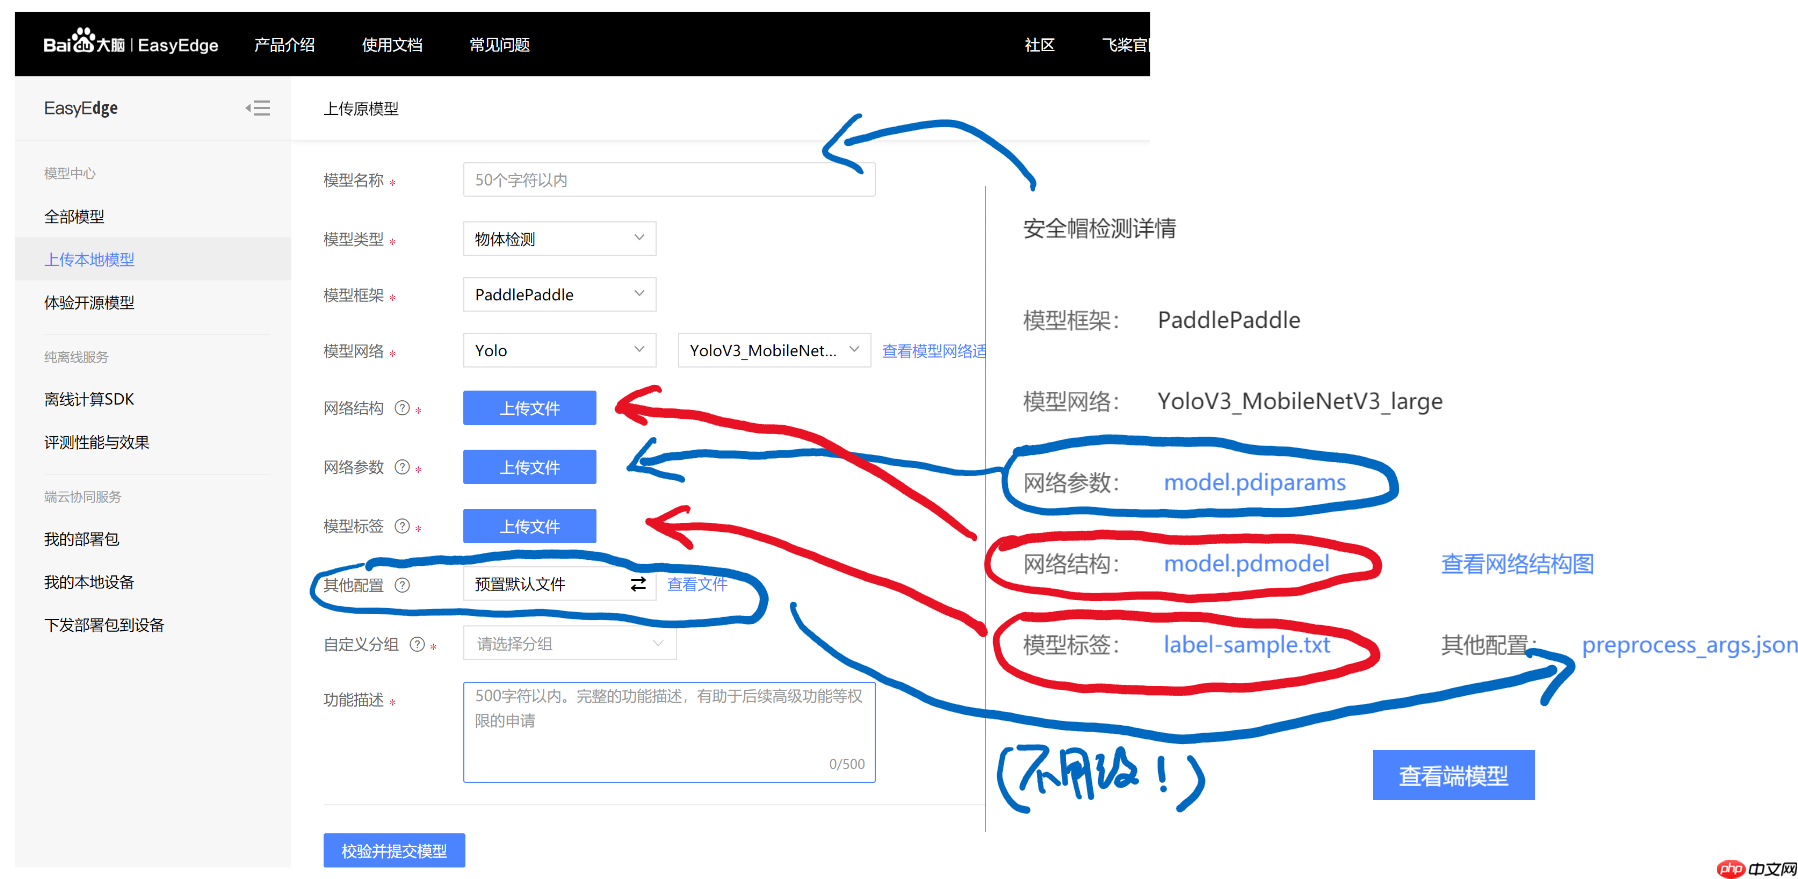Open 产品介绍 in the top navigation
This screenshot has width=1798, height=879.
(x=284, y=45)
